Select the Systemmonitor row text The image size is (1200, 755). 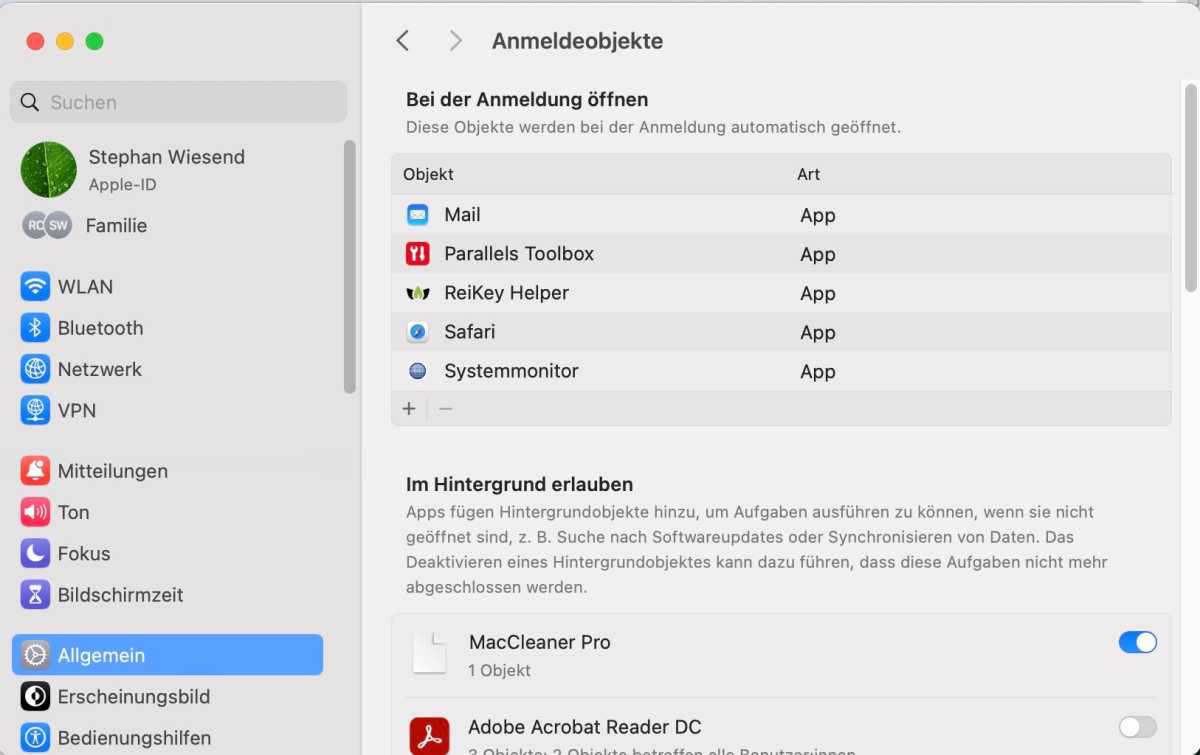click(511, 371)
